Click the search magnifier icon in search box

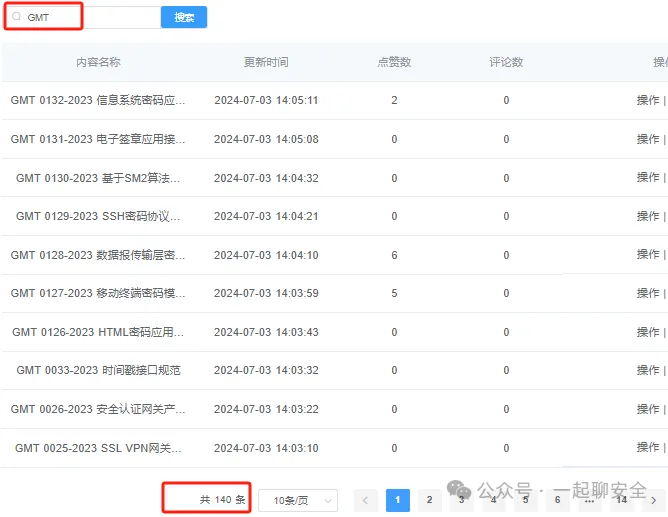pos(16,17)
